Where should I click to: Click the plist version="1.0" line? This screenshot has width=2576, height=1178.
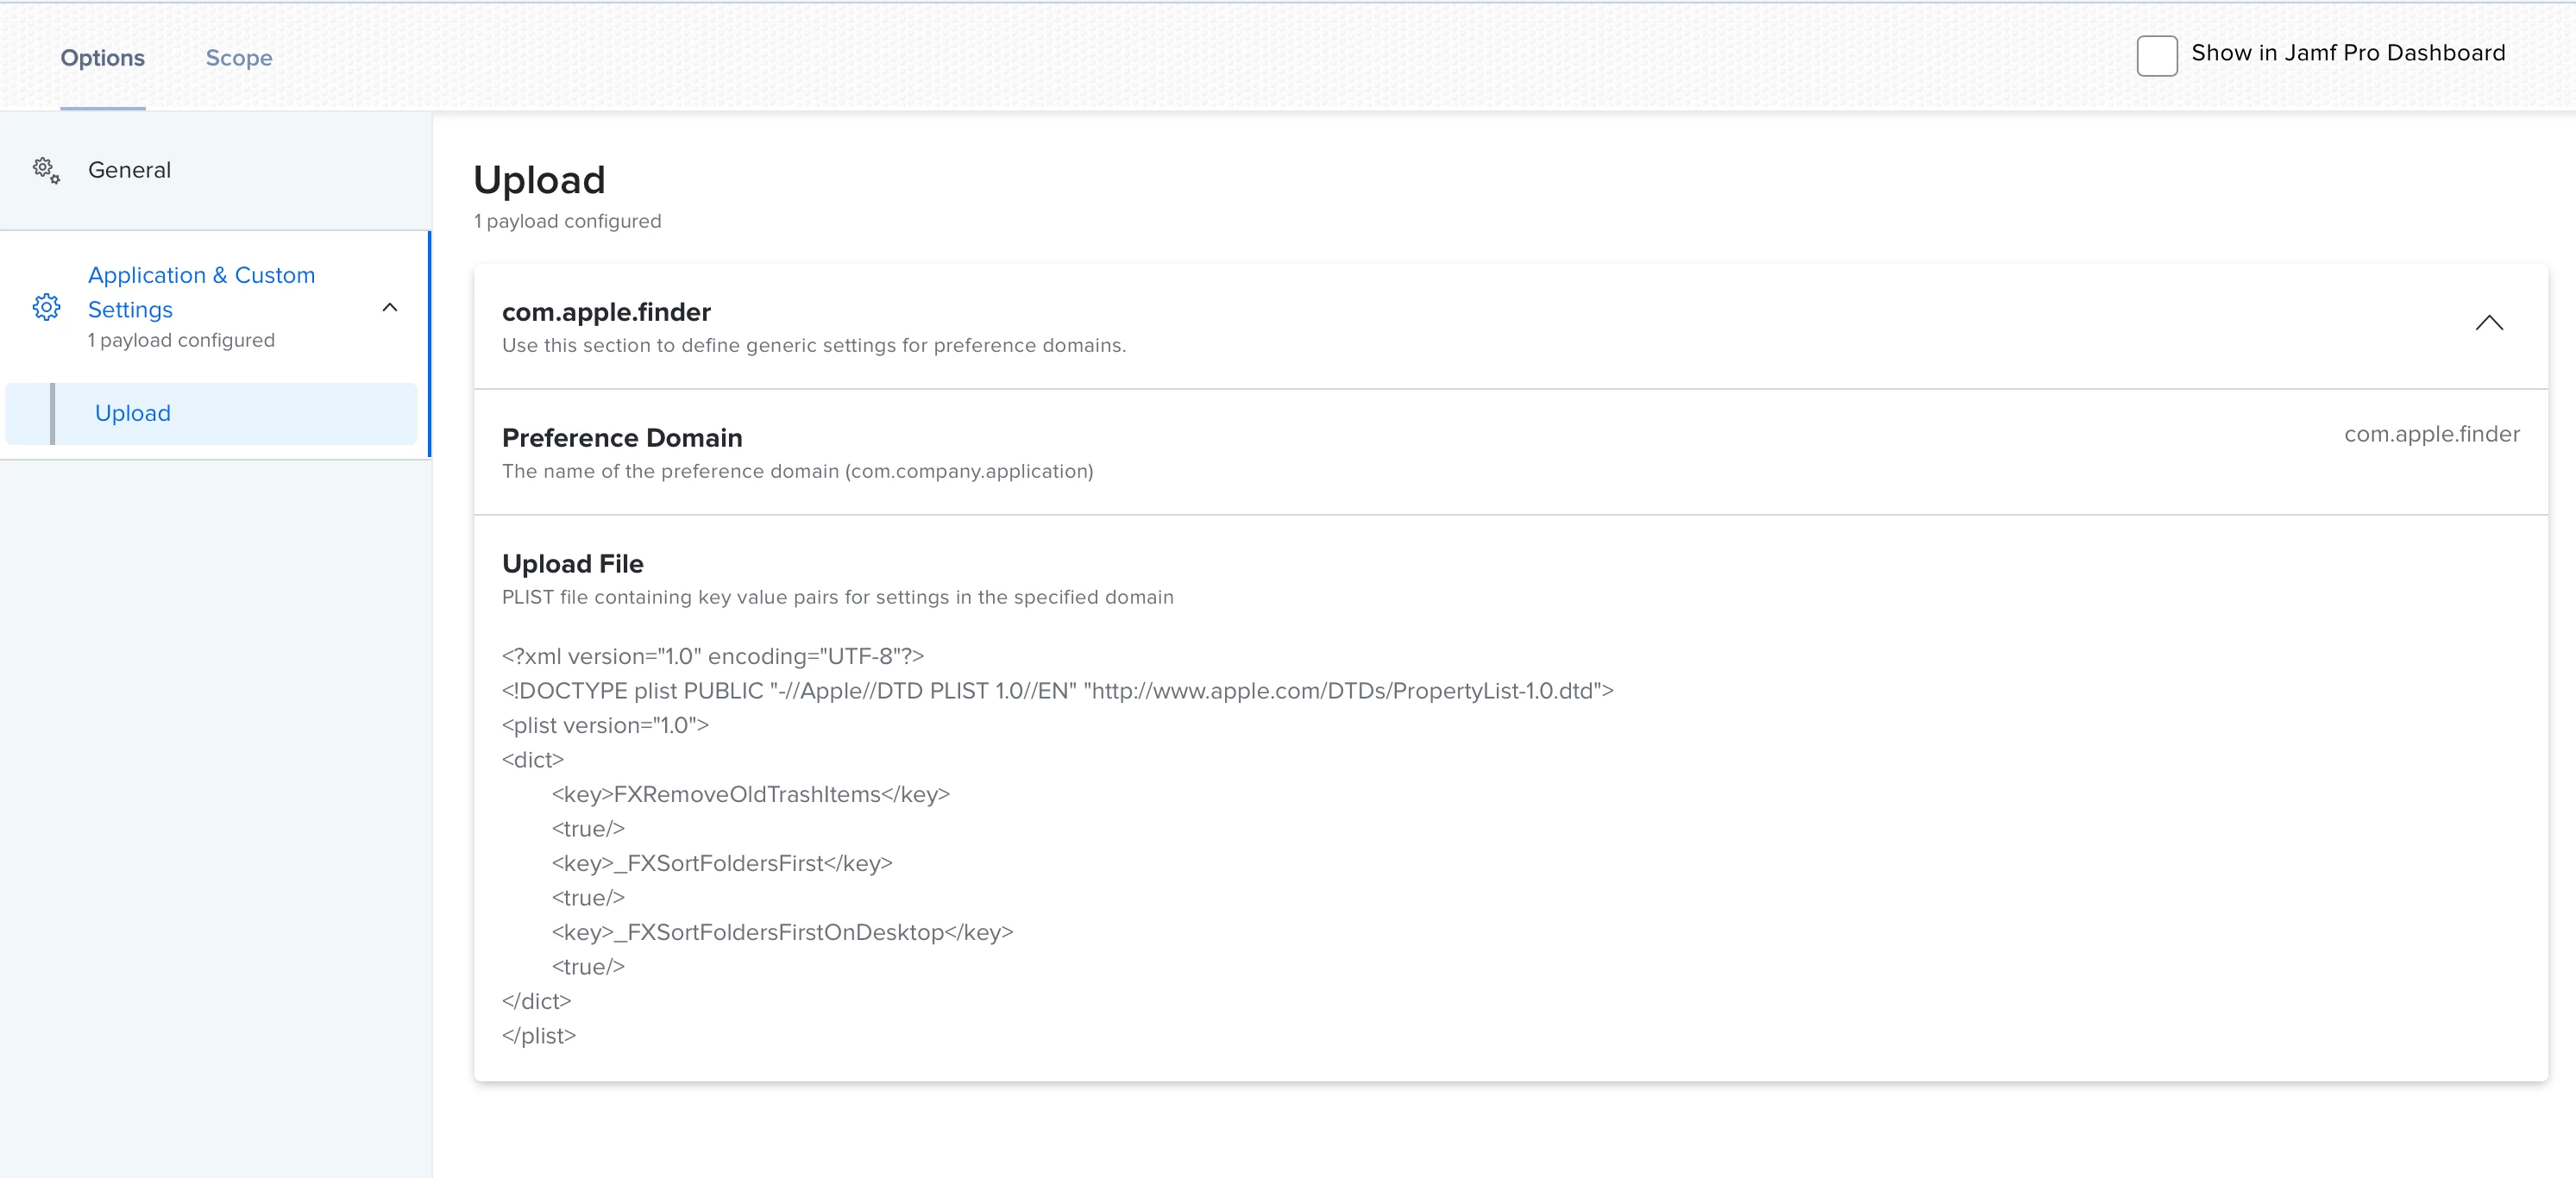coord(605,725)
